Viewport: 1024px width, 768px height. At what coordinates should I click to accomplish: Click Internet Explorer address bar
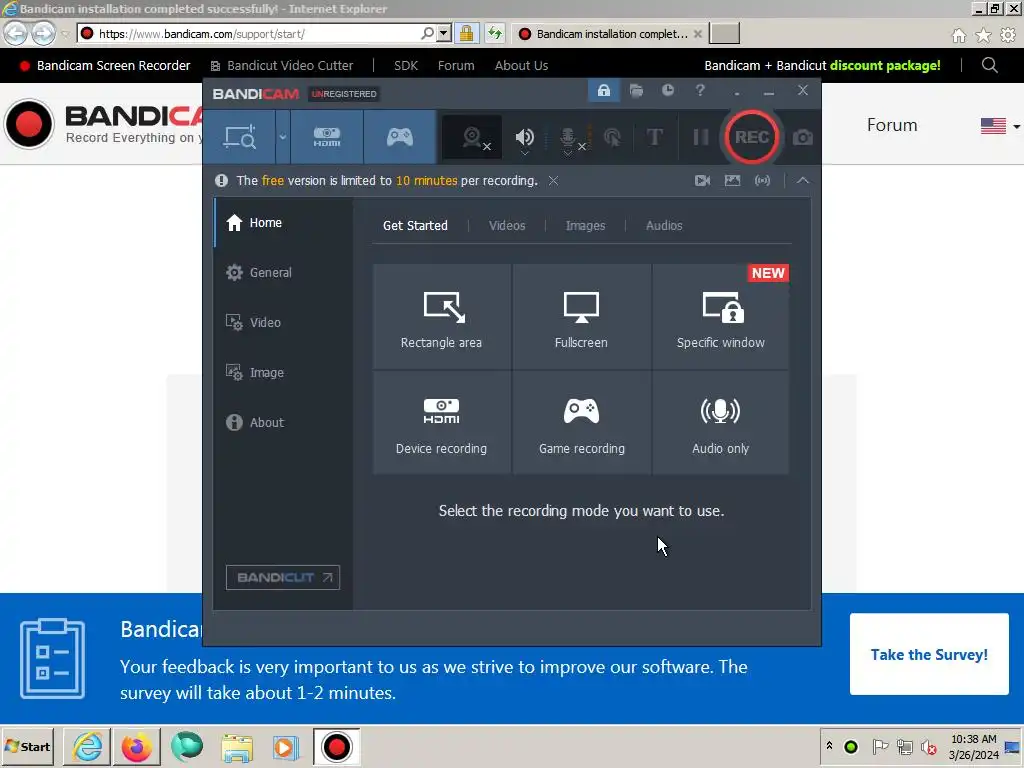tap(255, 33)
